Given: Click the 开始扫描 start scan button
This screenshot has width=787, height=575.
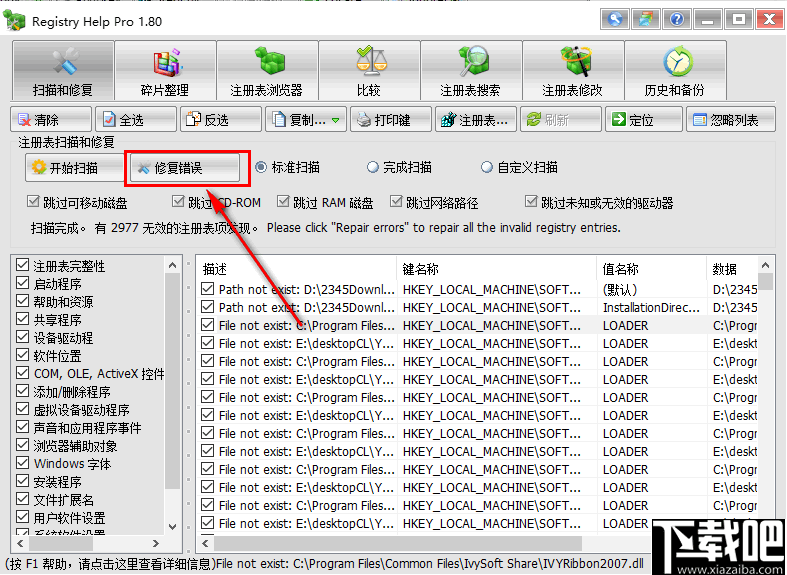Looking at the screenshot, I should [x=74, y=168].
